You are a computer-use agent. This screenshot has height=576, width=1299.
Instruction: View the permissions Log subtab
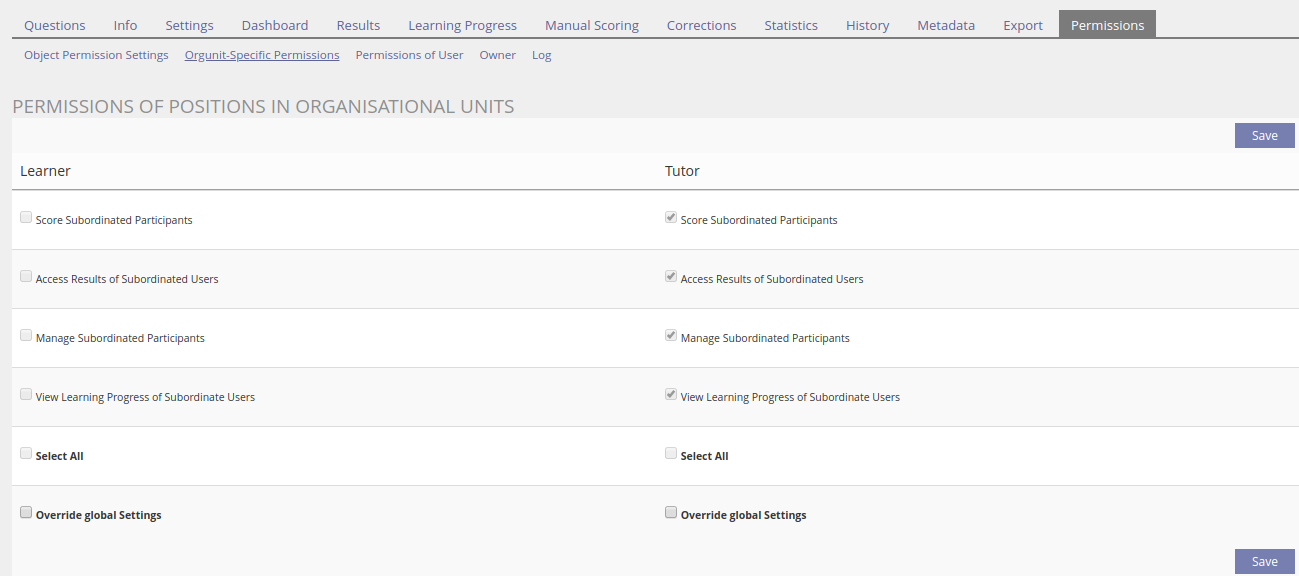coord(541,55)
